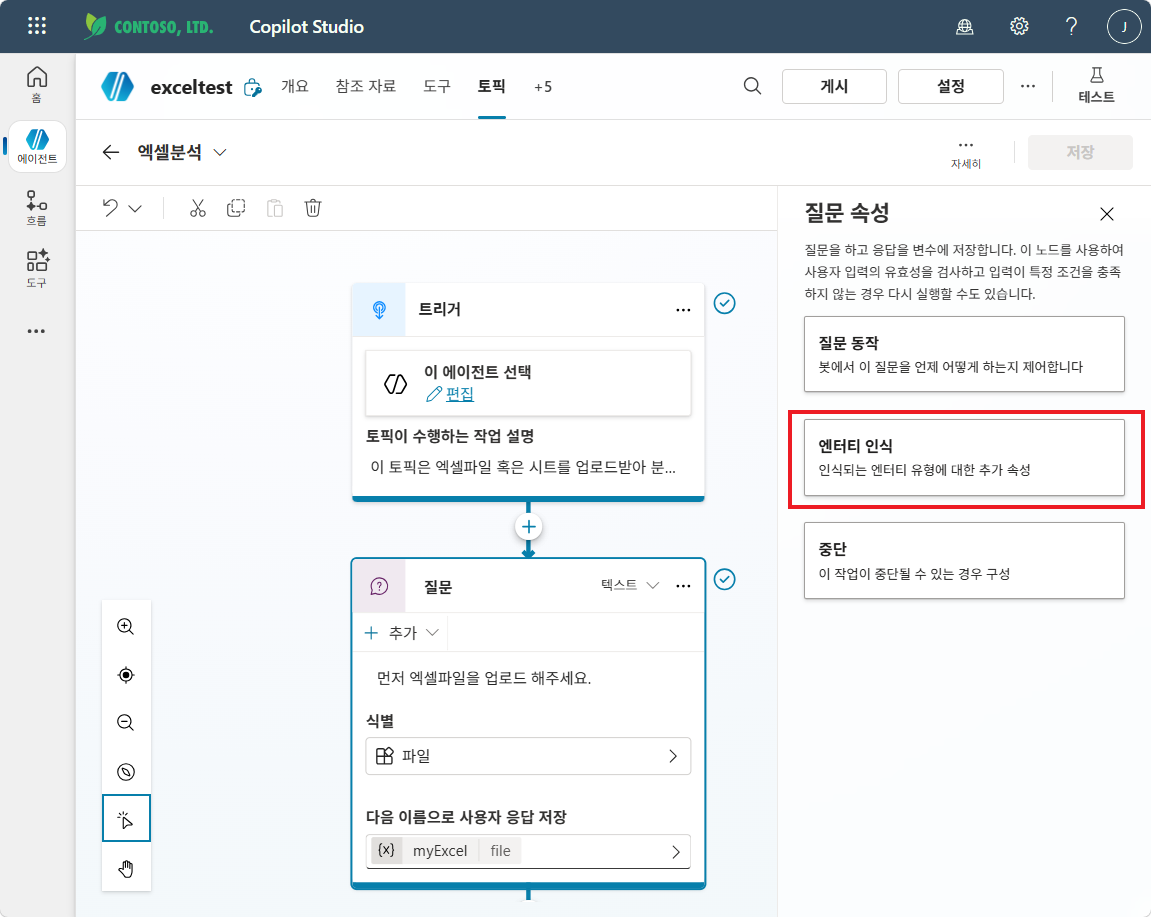Viewport: 1151px width, 917px height.
Task: Zoom in on the canvas
Action: [x=126, y=626]
